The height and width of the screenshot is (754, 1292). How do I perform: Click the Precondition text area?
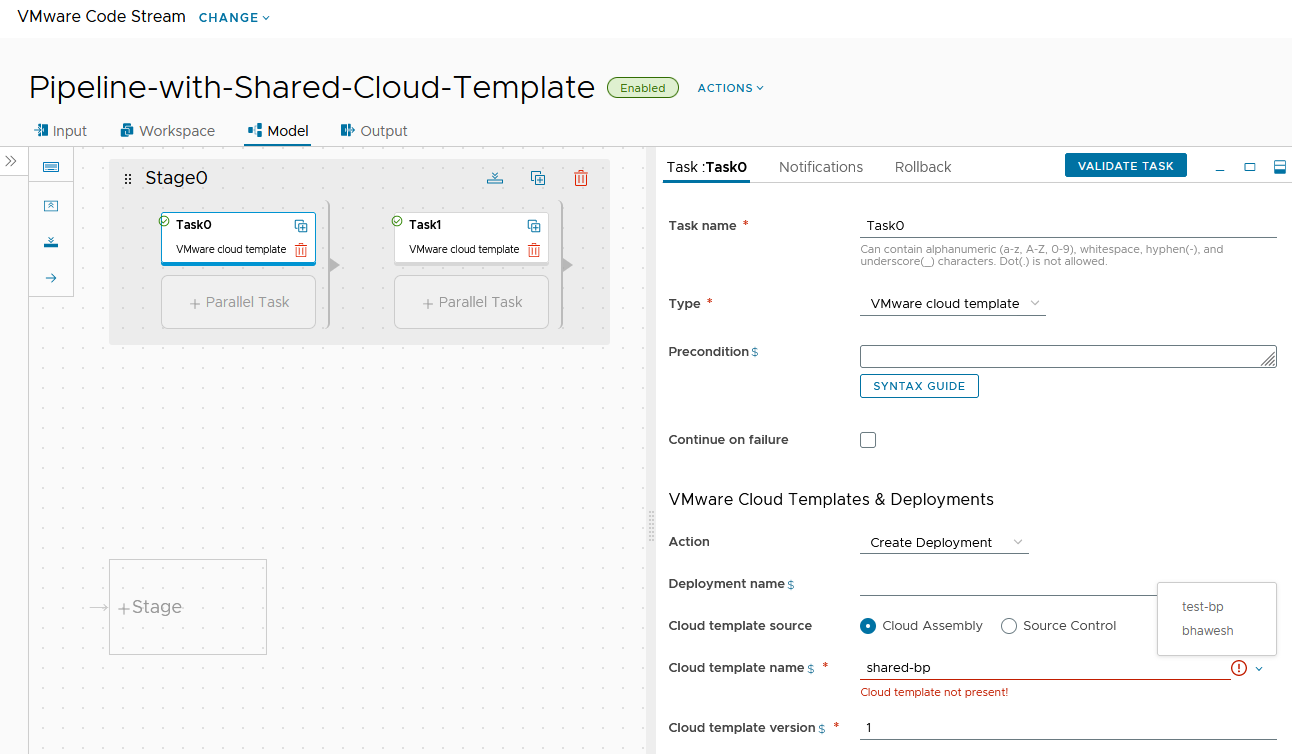(x=1068, y=356)
